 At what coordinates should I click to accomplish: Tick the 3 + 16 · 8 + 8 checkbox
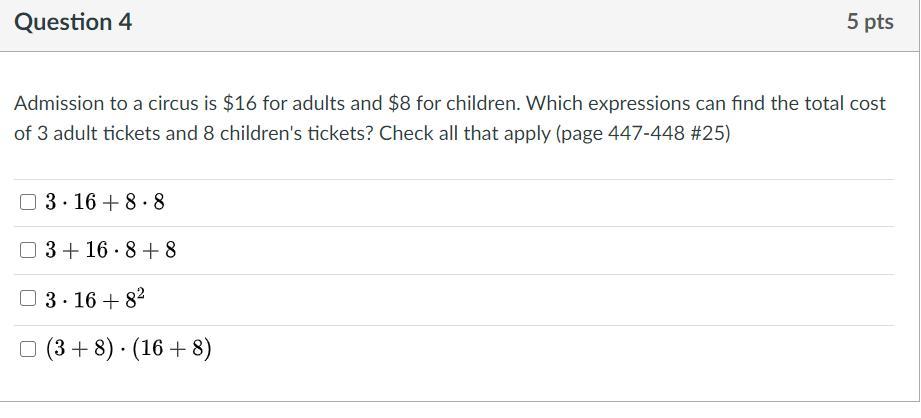tap(27, 250)
